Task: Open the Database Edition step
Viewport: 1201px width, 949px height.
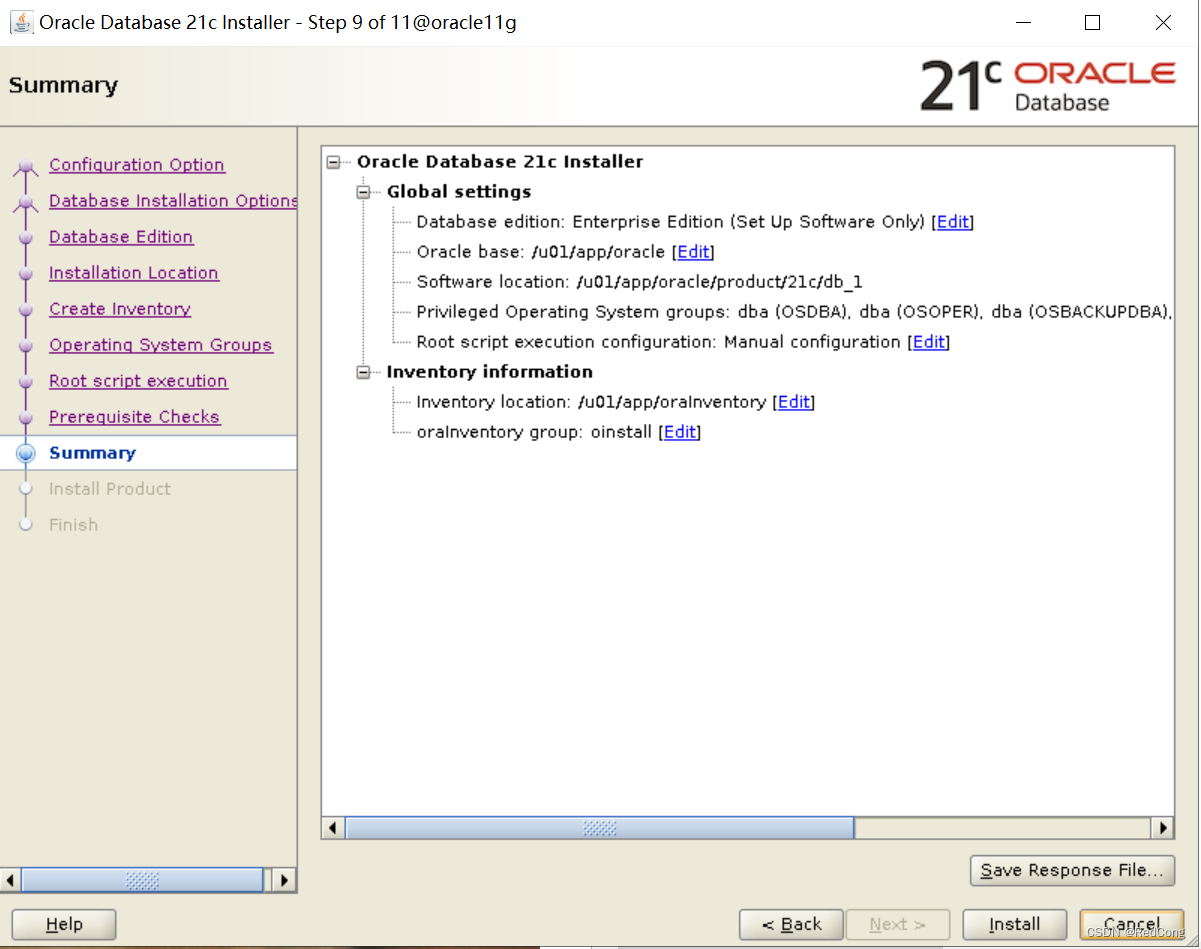Action: point(121,237)
